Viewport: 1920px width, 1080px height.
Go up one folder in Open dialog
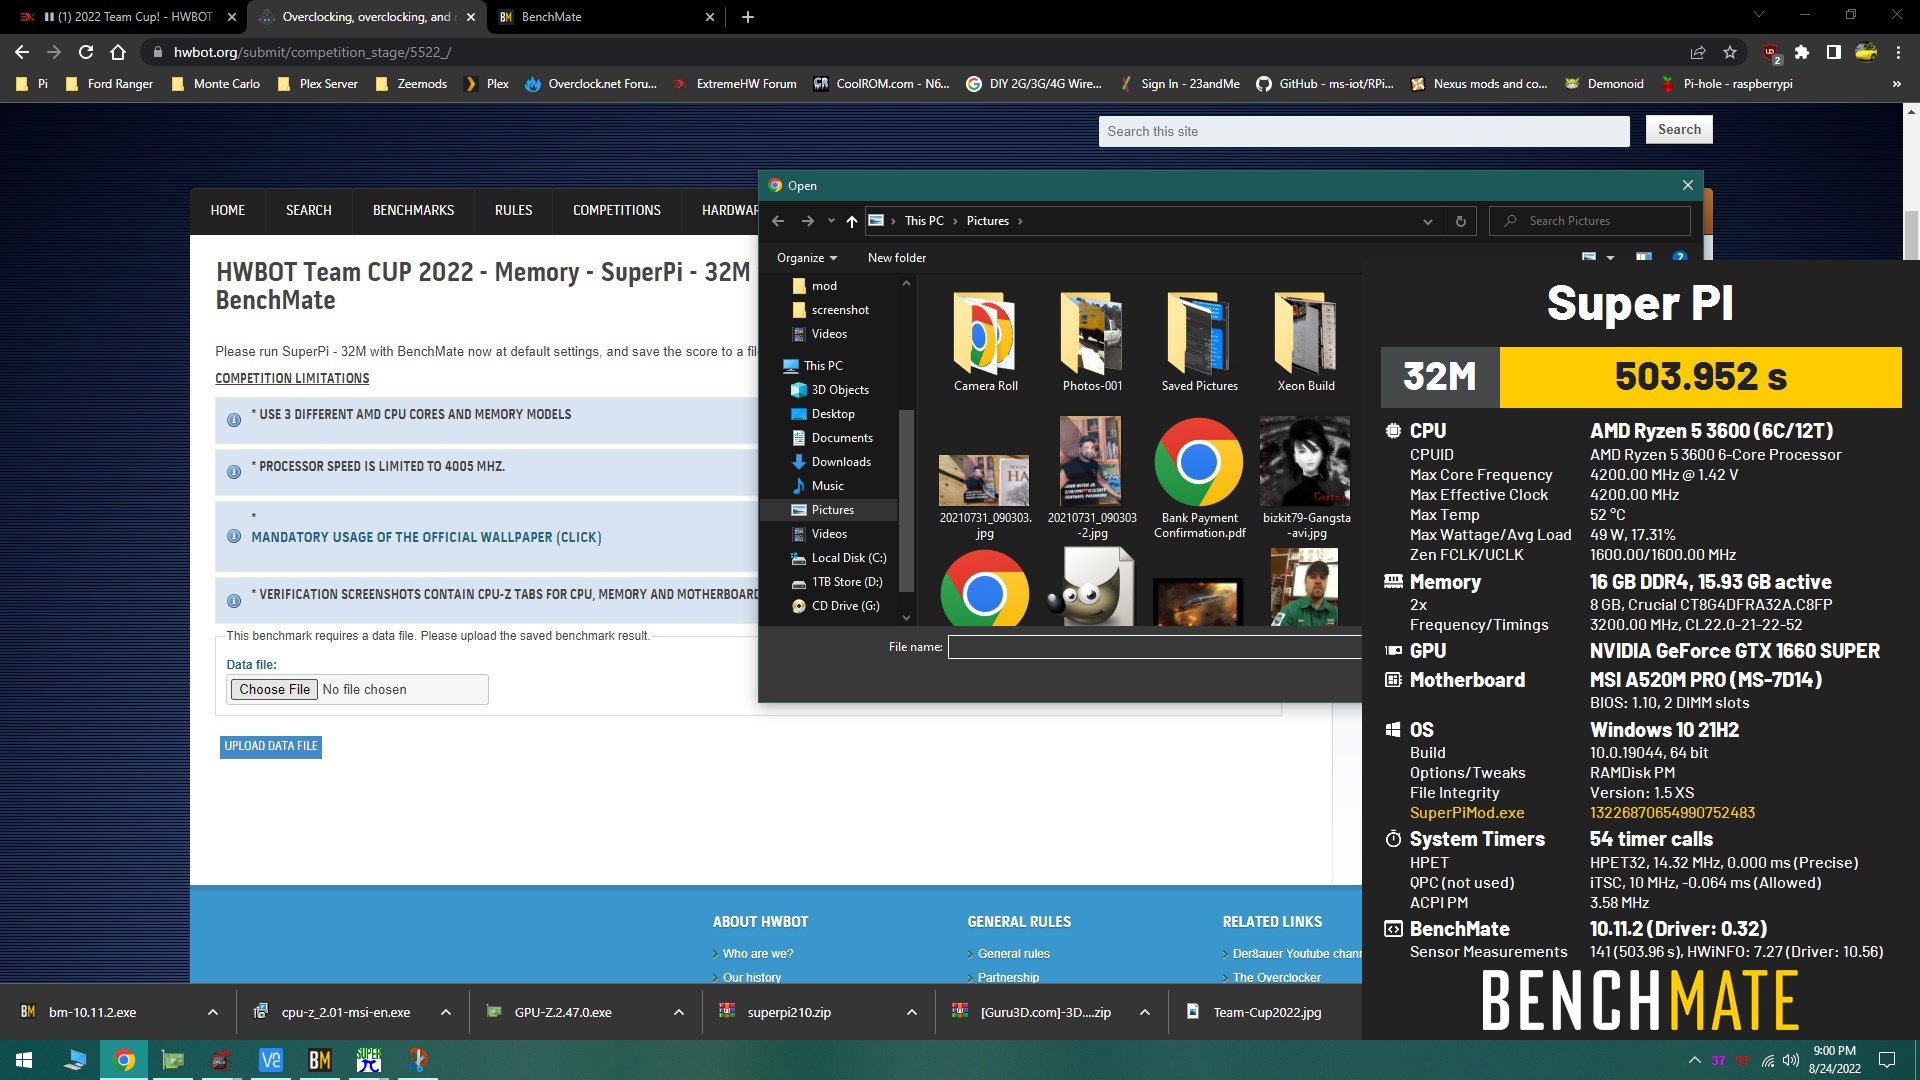pyautogui.click(x=851, y=221)
